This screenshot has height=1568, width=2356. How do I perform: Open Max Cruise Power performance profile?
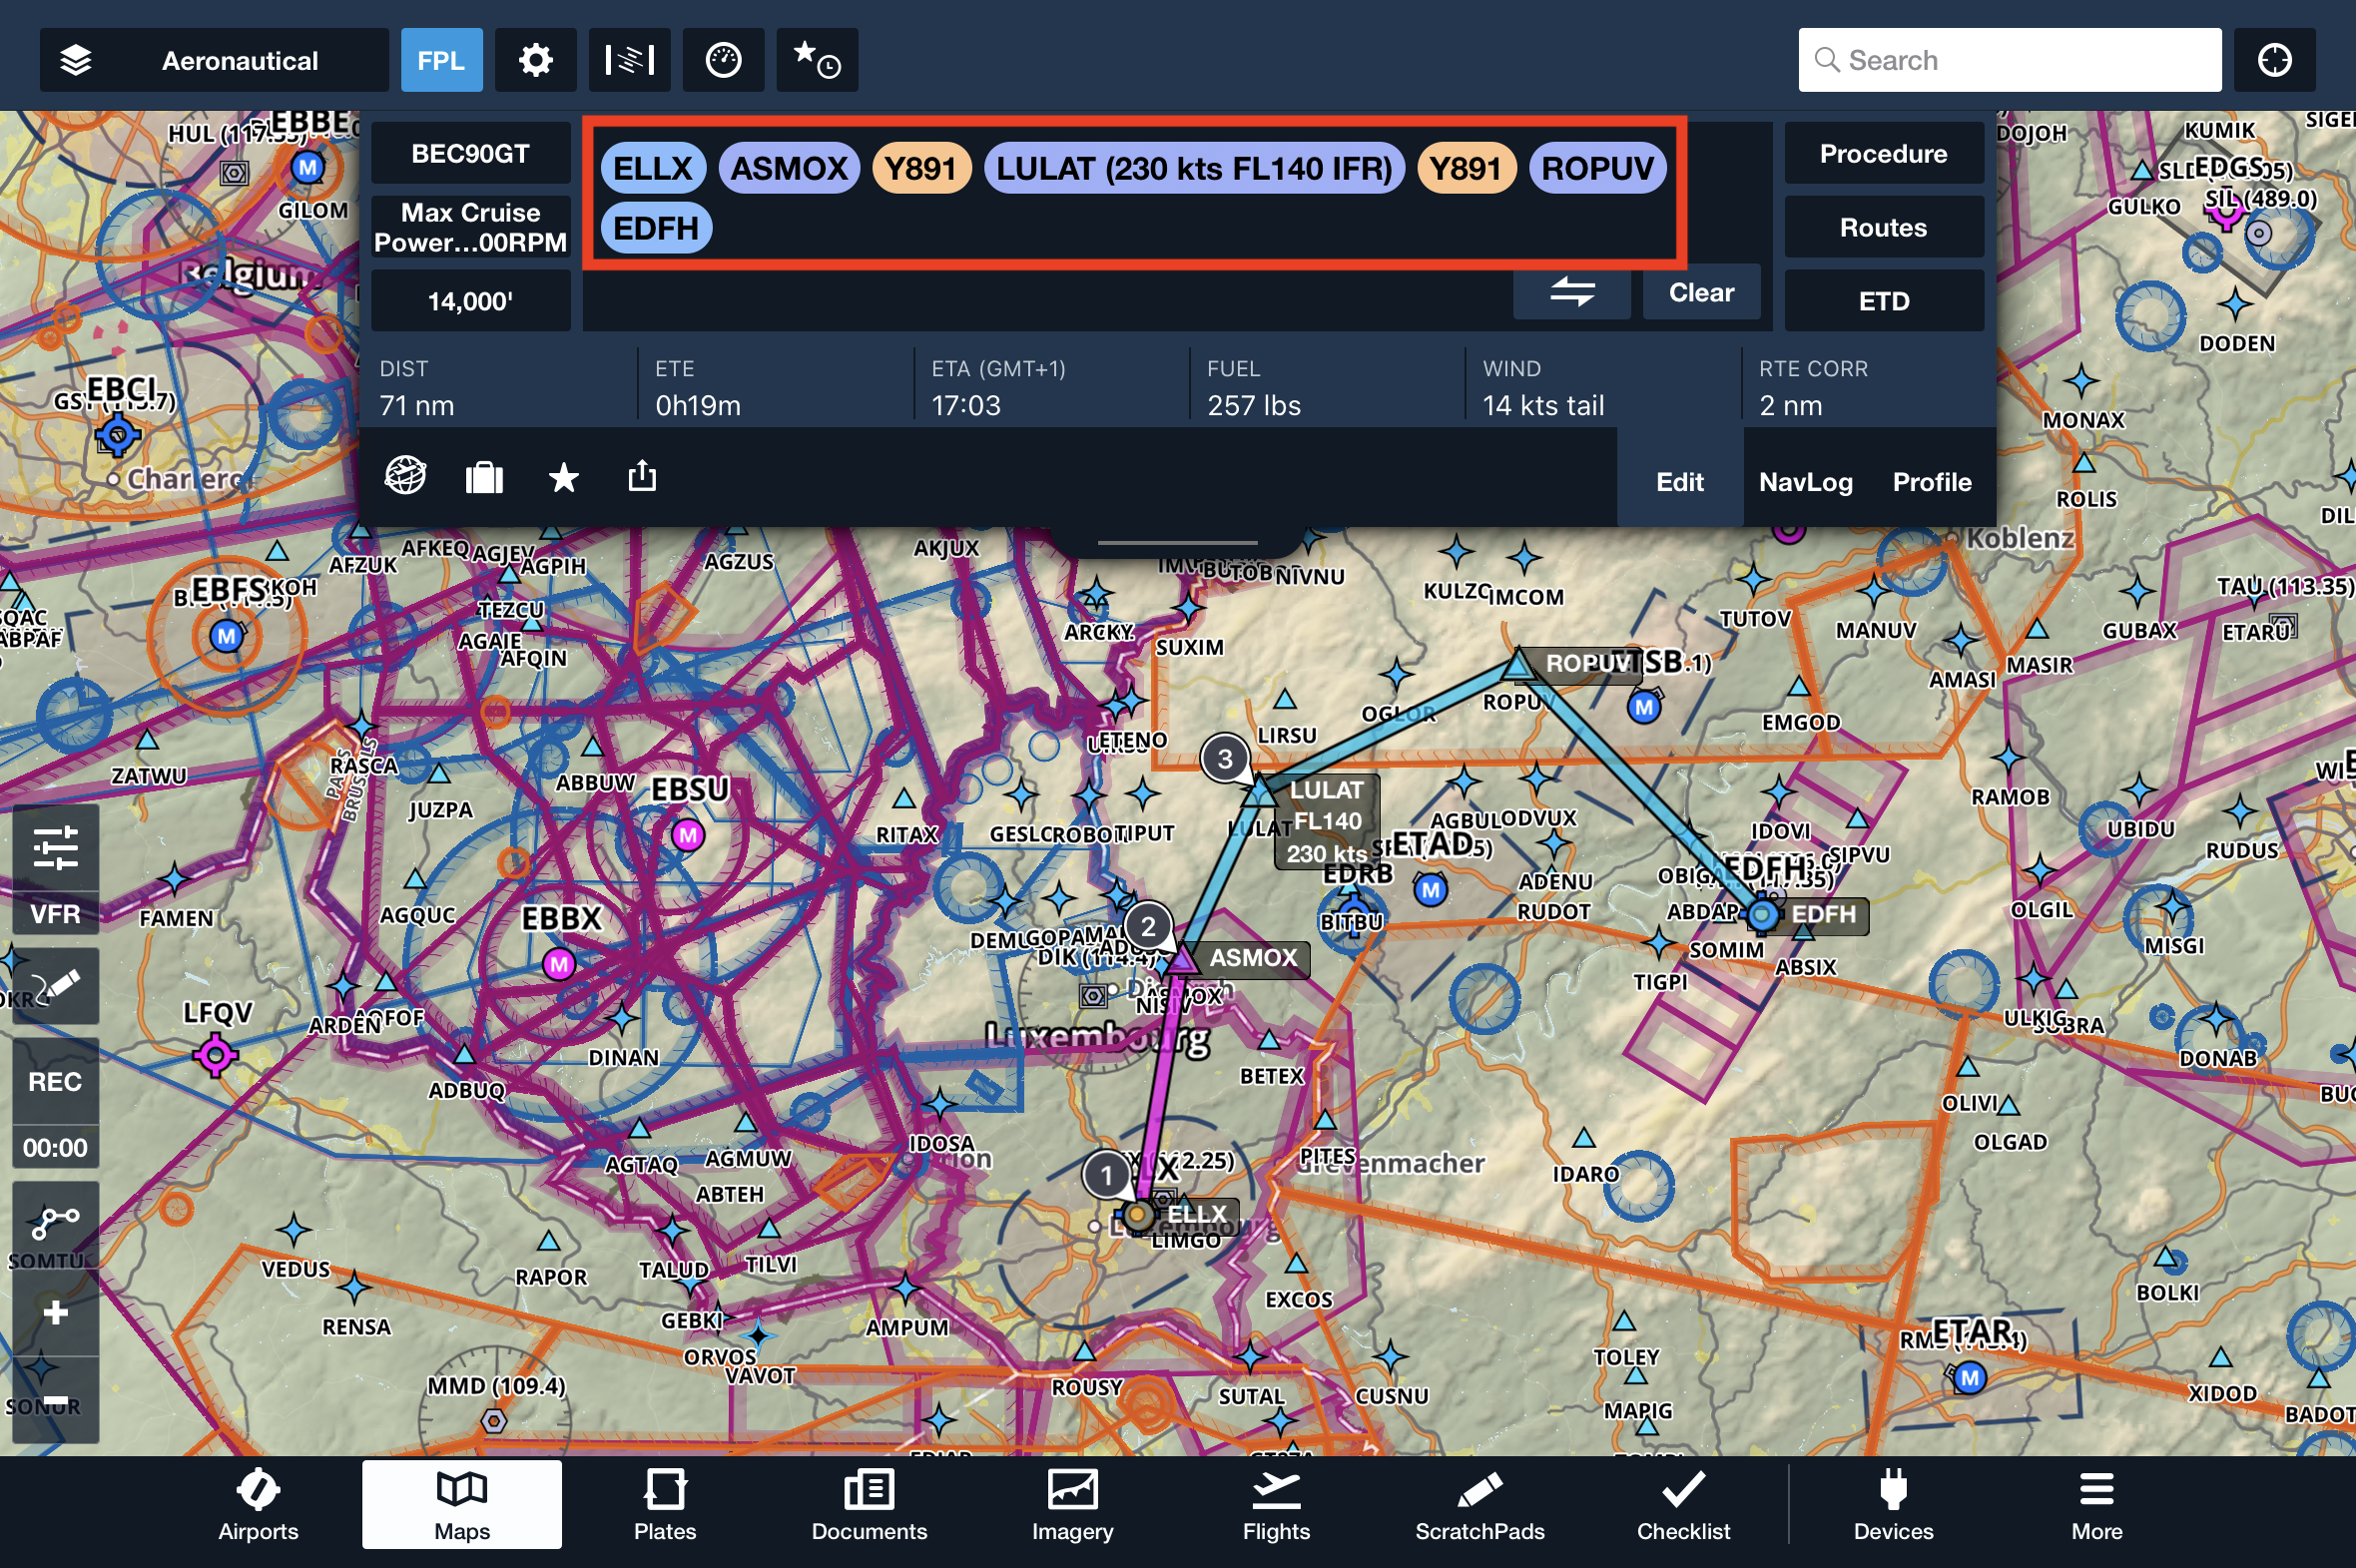(470, 227)
